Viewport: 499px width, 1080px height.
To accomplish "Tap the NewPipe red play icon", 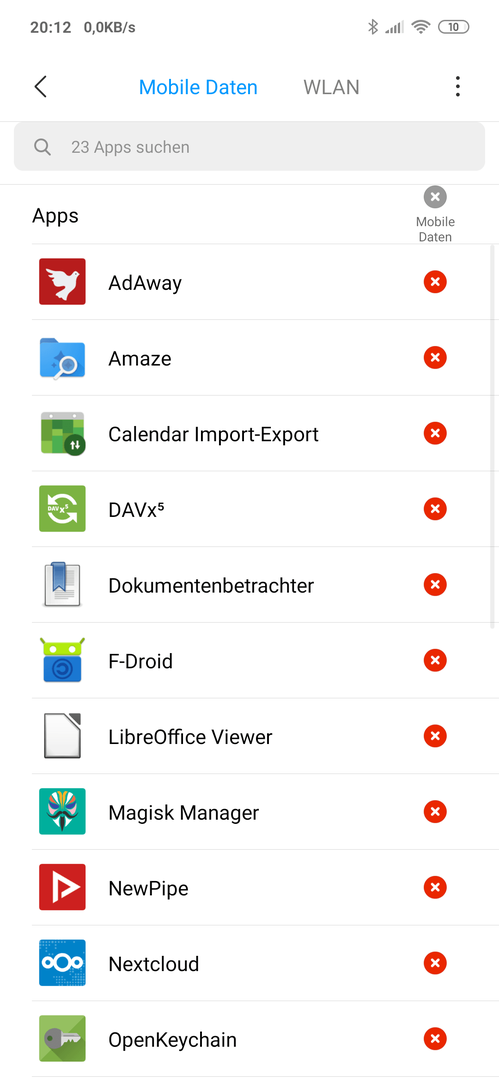I will click(x=62, y=888).
